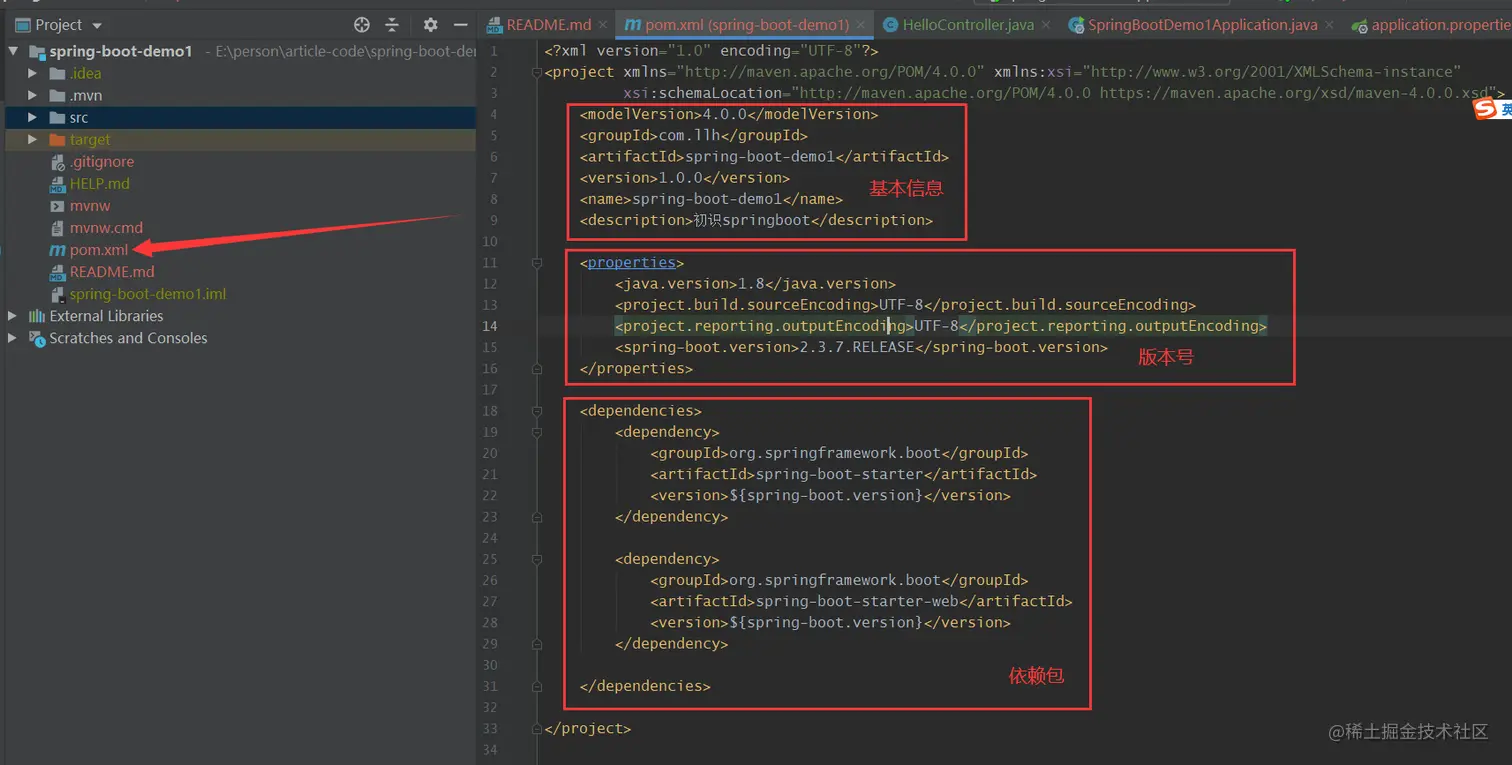This screenshot has height=765, width=1512.
Task: Expand the External Libraries node arrow
Action: coord(13,316)
